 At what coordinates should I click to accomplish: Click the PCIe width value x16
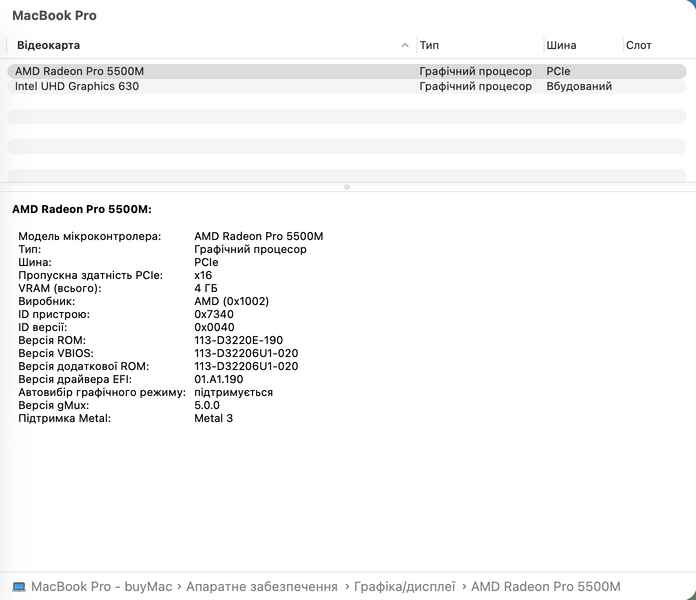[203, 275]
